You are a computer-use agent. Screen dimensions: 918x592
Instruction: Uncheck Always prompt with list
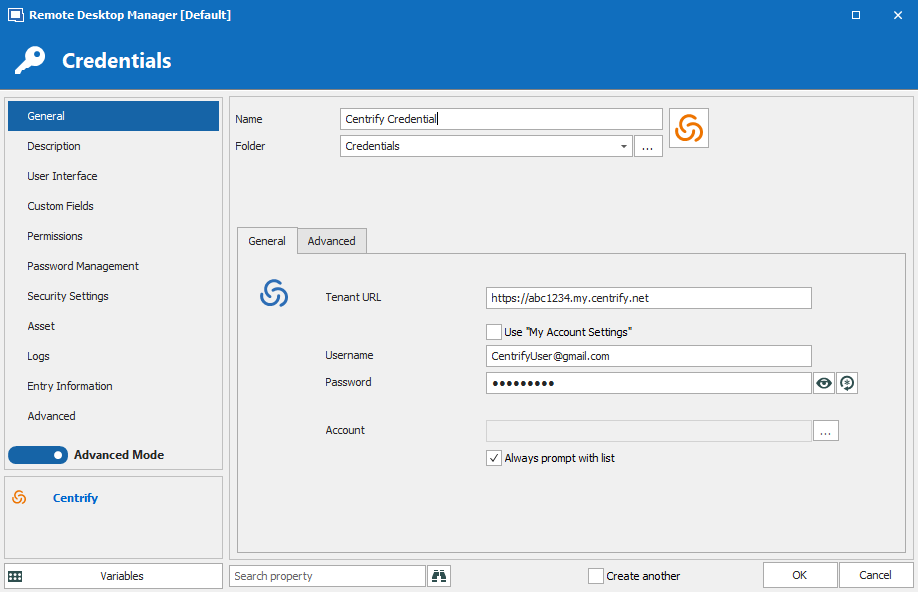click(494, 458)
